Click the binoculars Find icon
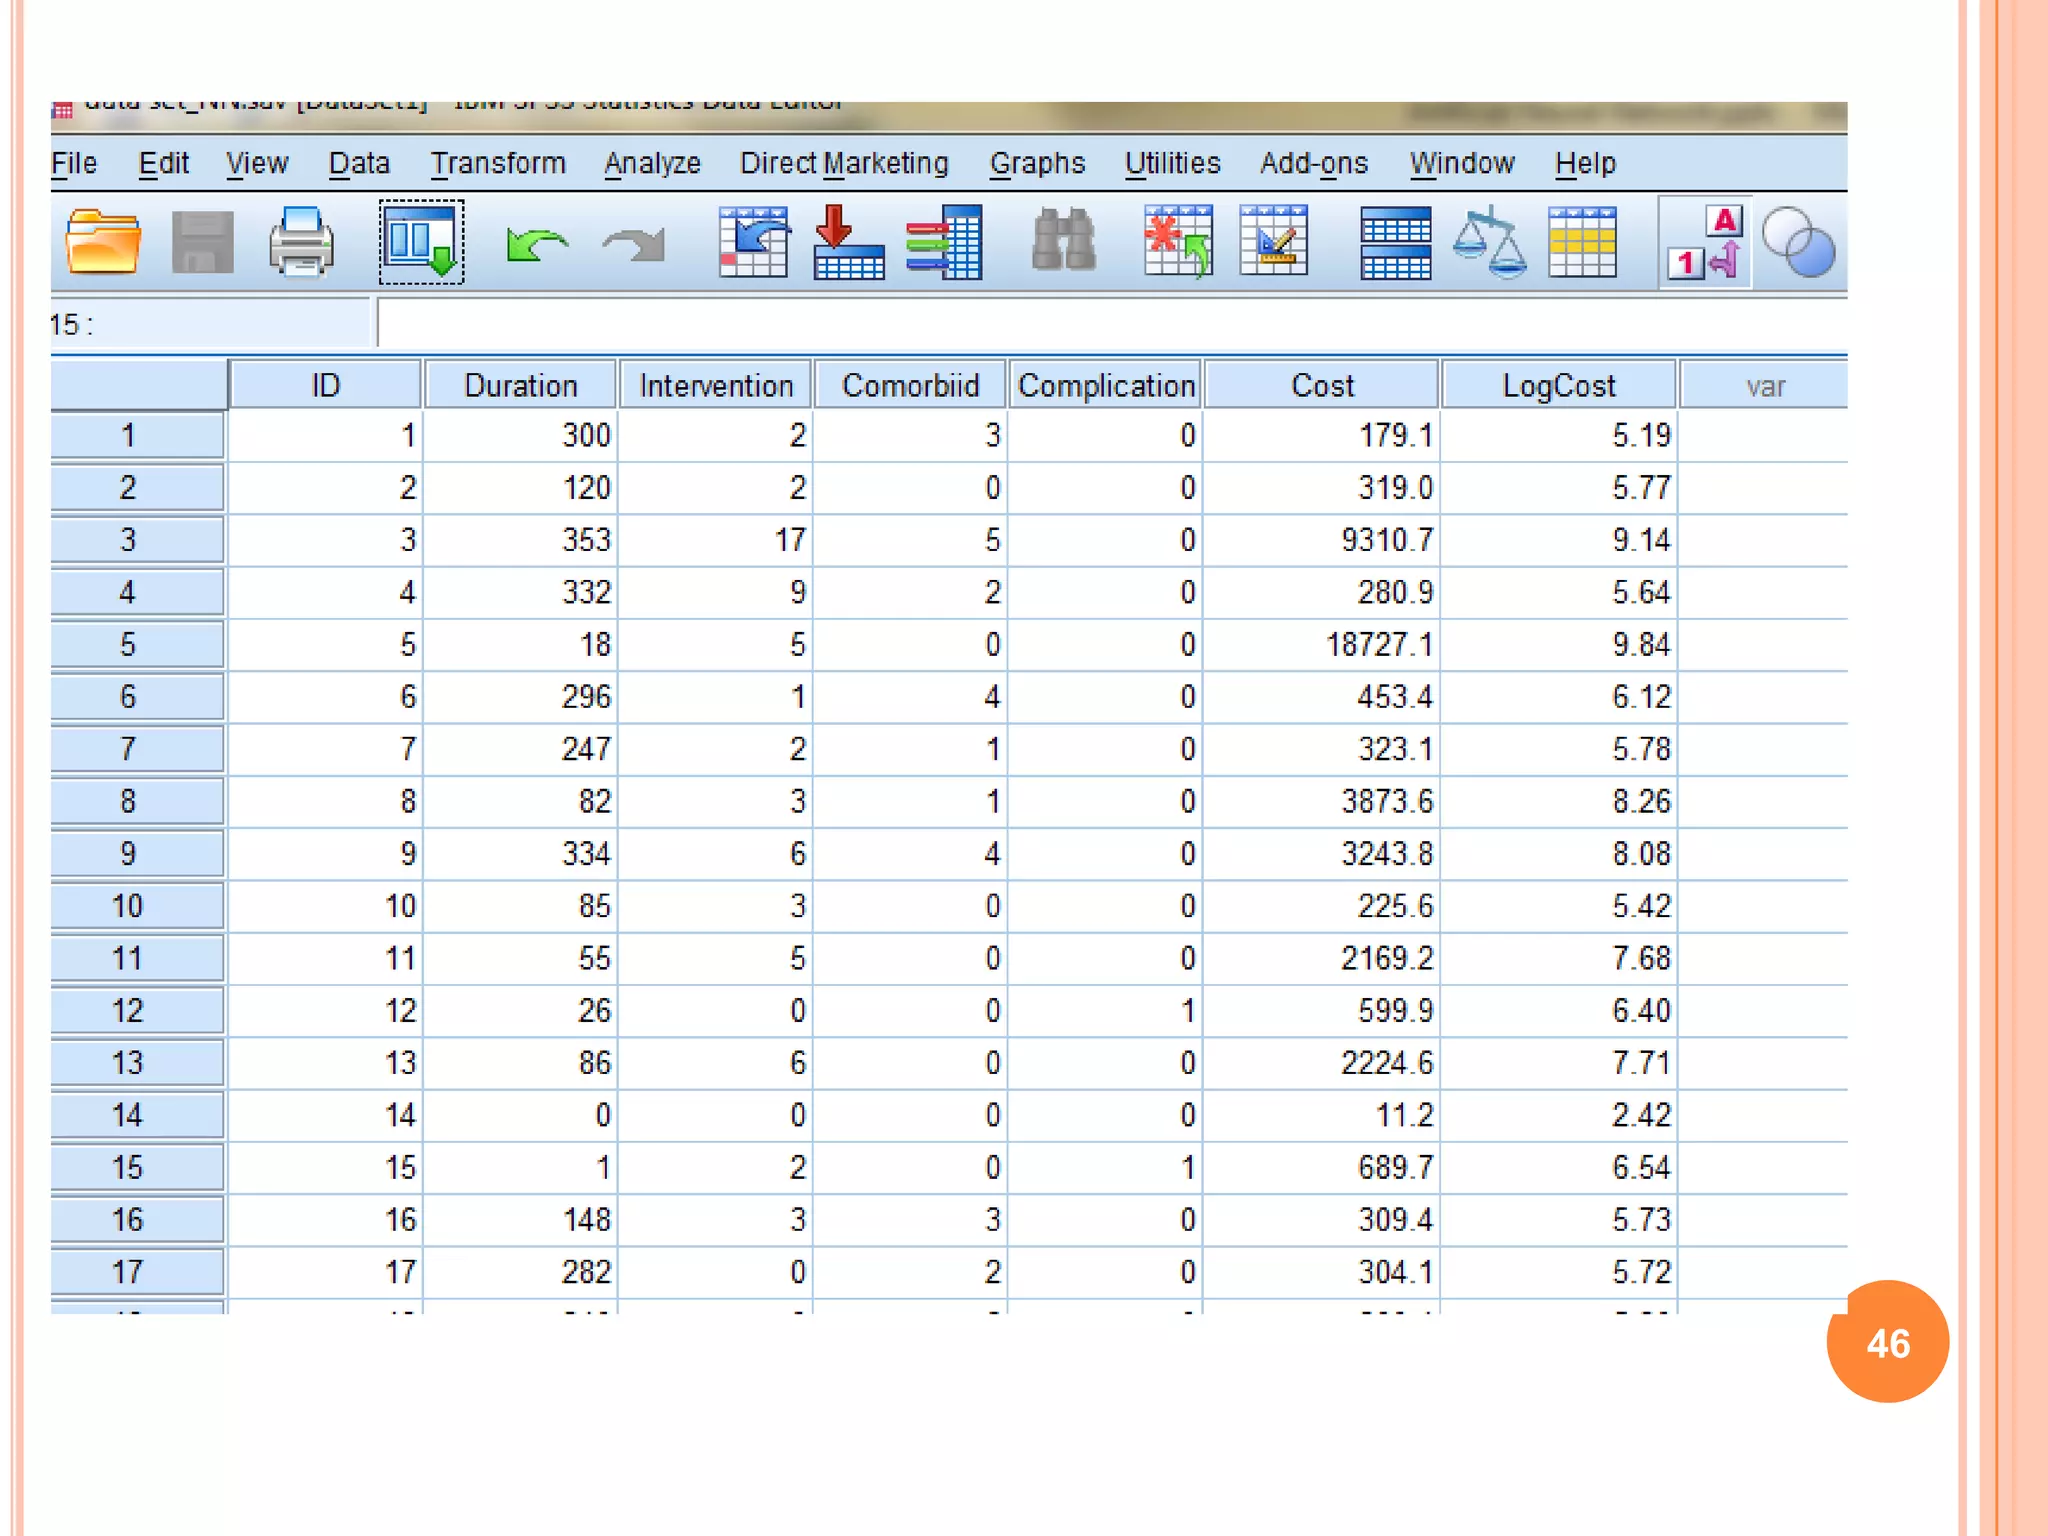This screenshot has height=1536, width=2048. (x=1063, y=242)
